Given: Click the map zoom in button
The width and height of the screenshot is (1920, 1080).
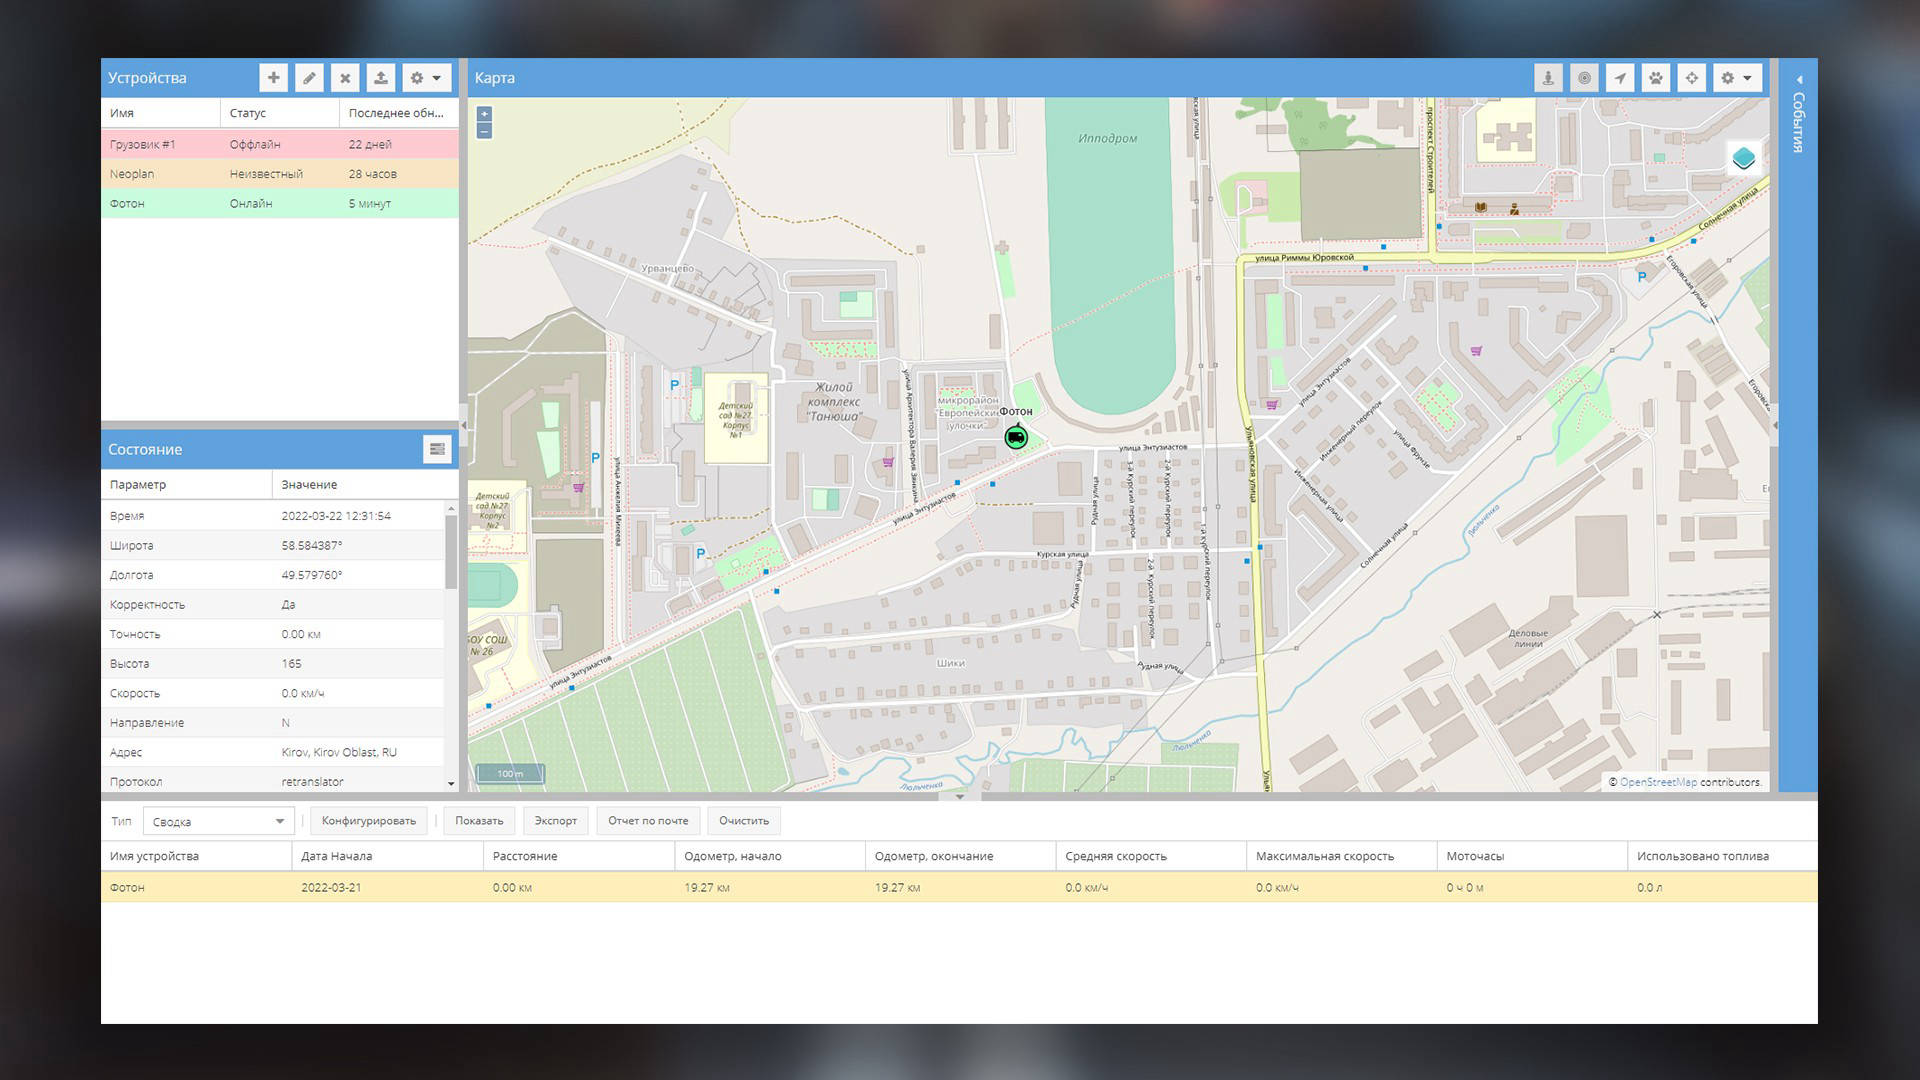Looking at the screenshot, I should pos(485,114).
